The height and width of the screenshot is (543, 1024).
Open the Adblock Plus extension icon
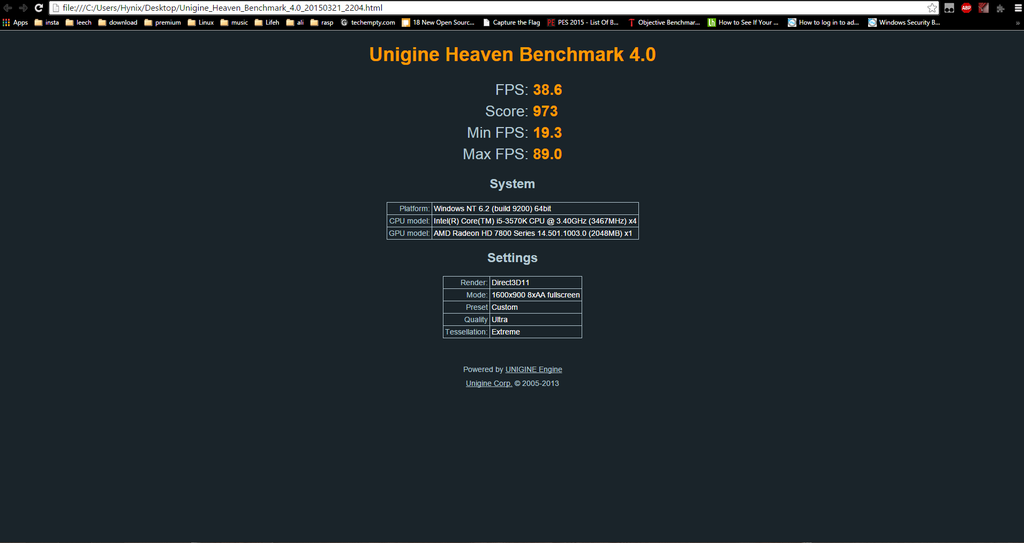(x=966, y=8)
